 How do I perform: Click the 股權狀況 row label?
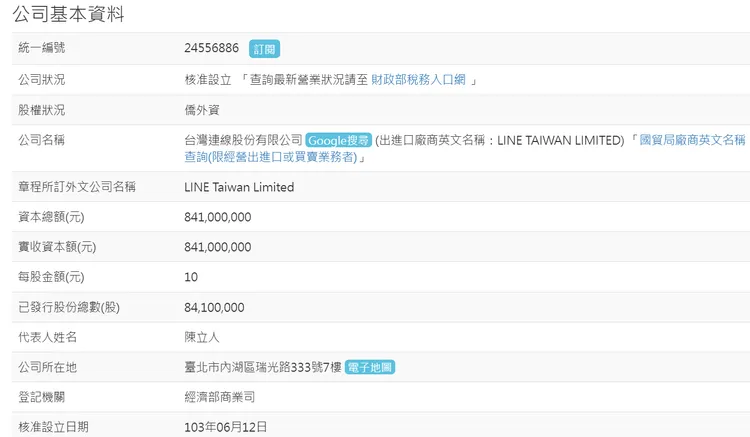(x=42, y=110)
